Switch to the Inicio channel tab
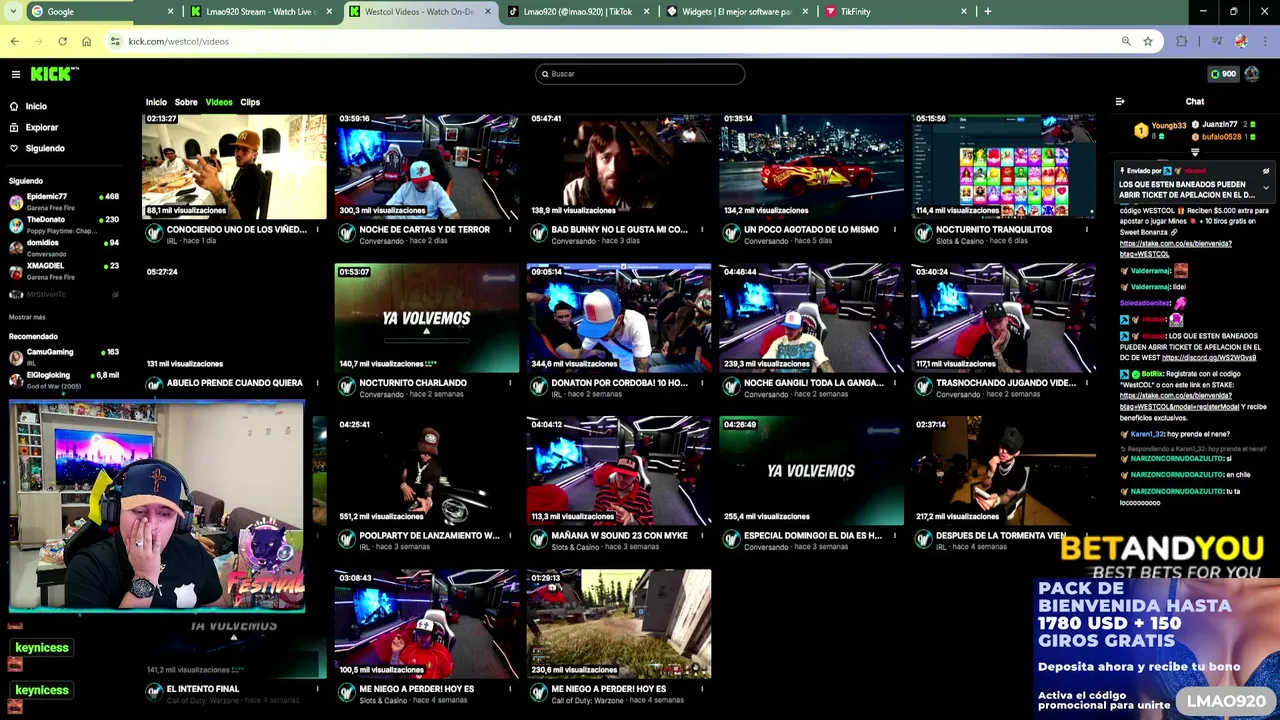 point(156,102)
